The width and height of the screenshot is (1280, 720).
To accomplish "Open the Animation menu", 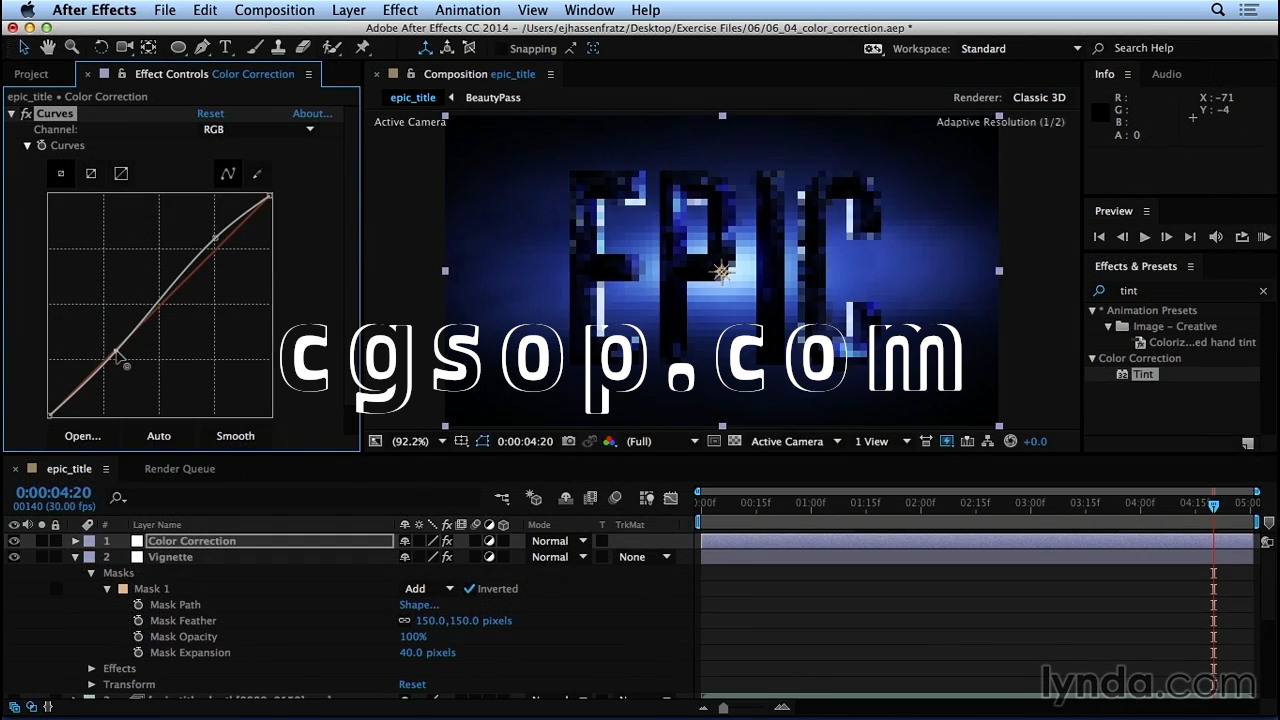I will pyautogui.click(x=468, y=10).
